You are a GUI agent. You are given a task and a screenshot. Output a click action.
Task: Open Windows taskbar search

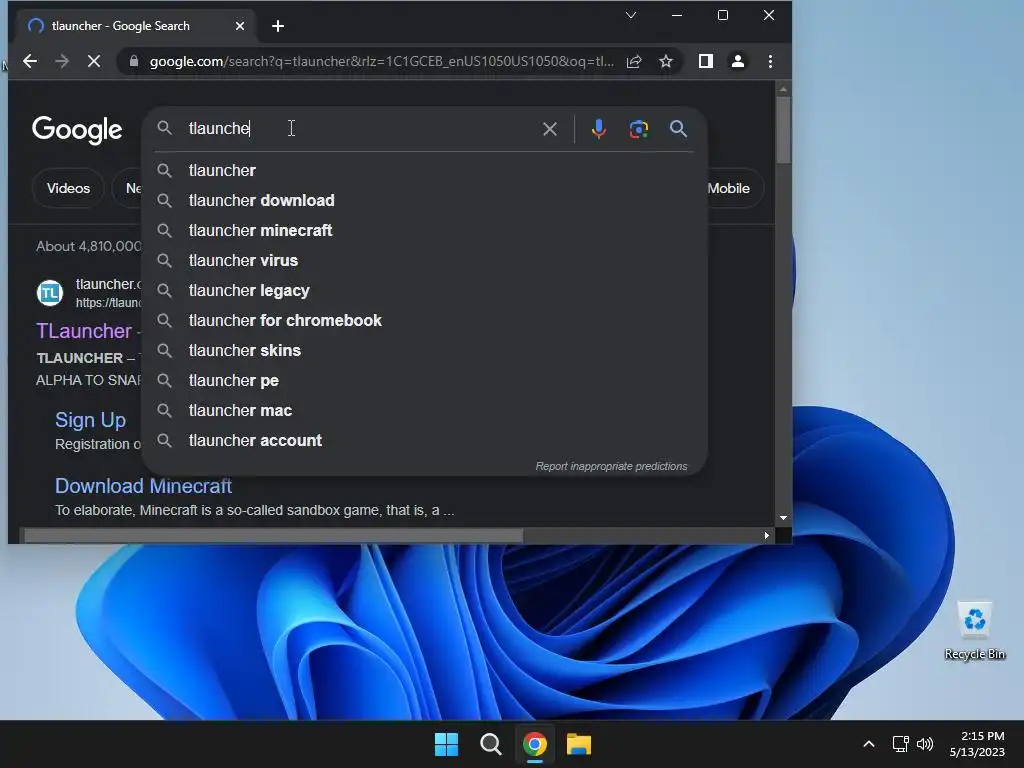pyautogui.click(x=490, y=744)
